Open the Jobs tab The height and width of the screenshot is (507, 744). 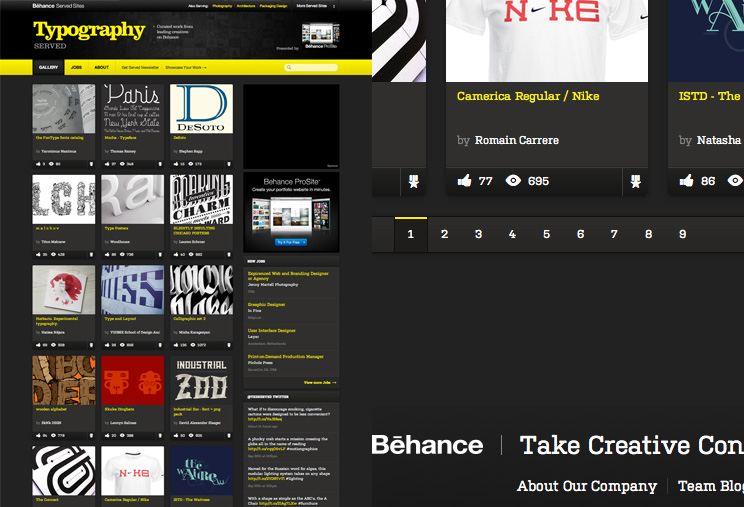click(x=76, y=67)
